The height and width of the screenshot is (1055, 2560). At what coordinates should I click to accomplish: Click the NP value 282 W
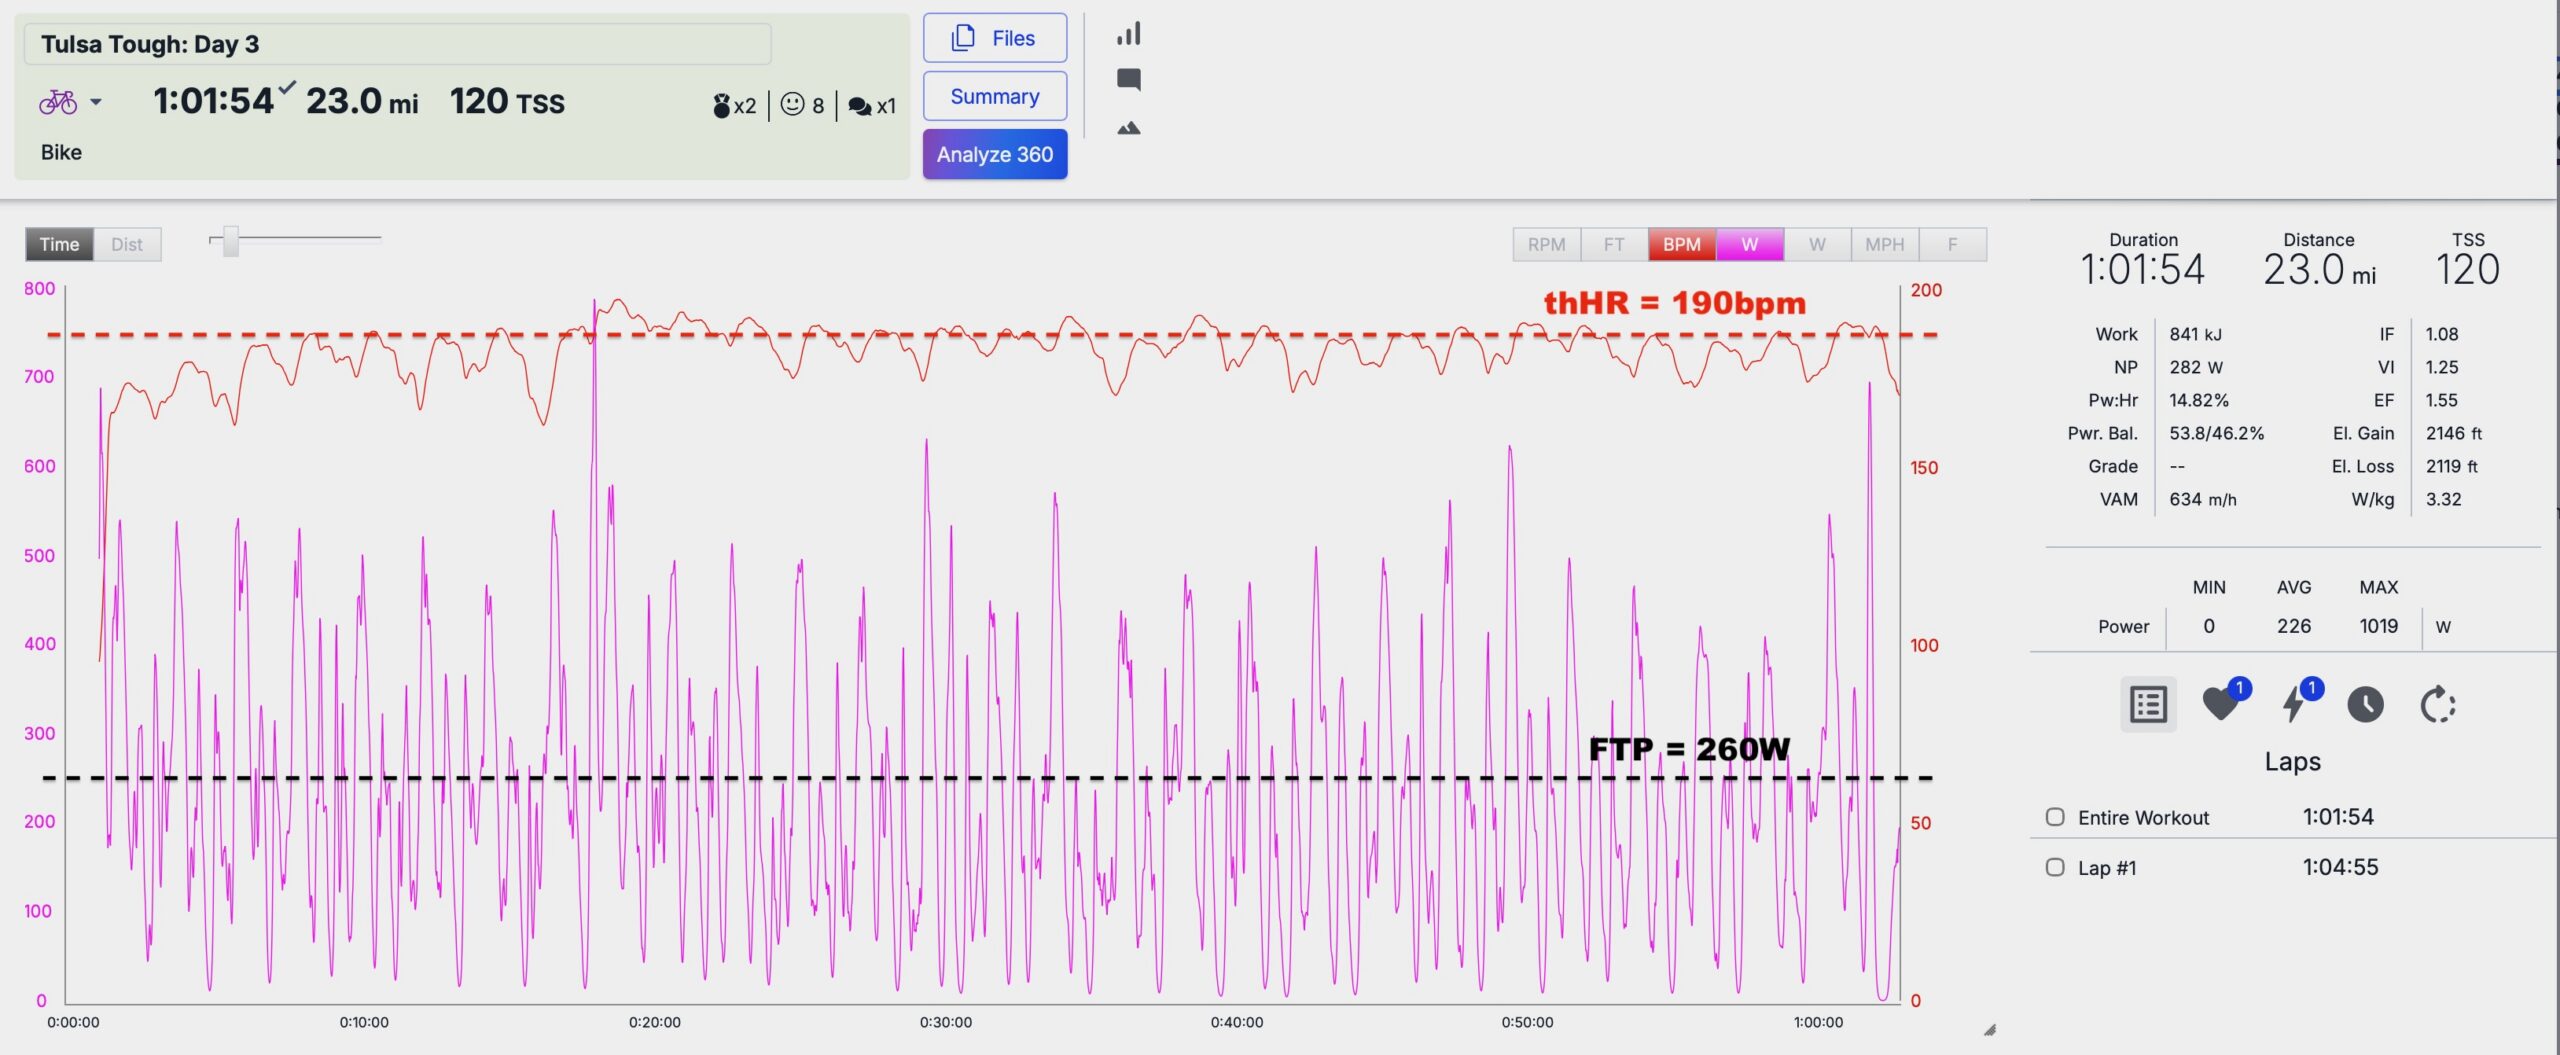pyautogui.click(x=2196, y=367)
